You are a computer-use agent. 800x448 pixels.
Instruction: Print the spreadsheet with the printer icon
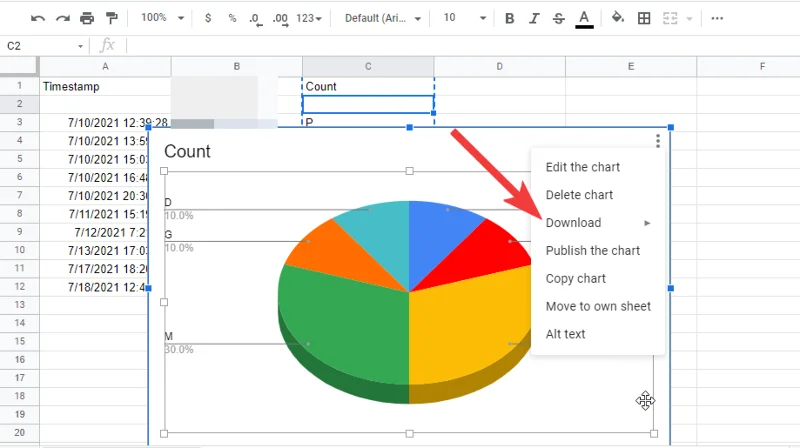point(87,19)
